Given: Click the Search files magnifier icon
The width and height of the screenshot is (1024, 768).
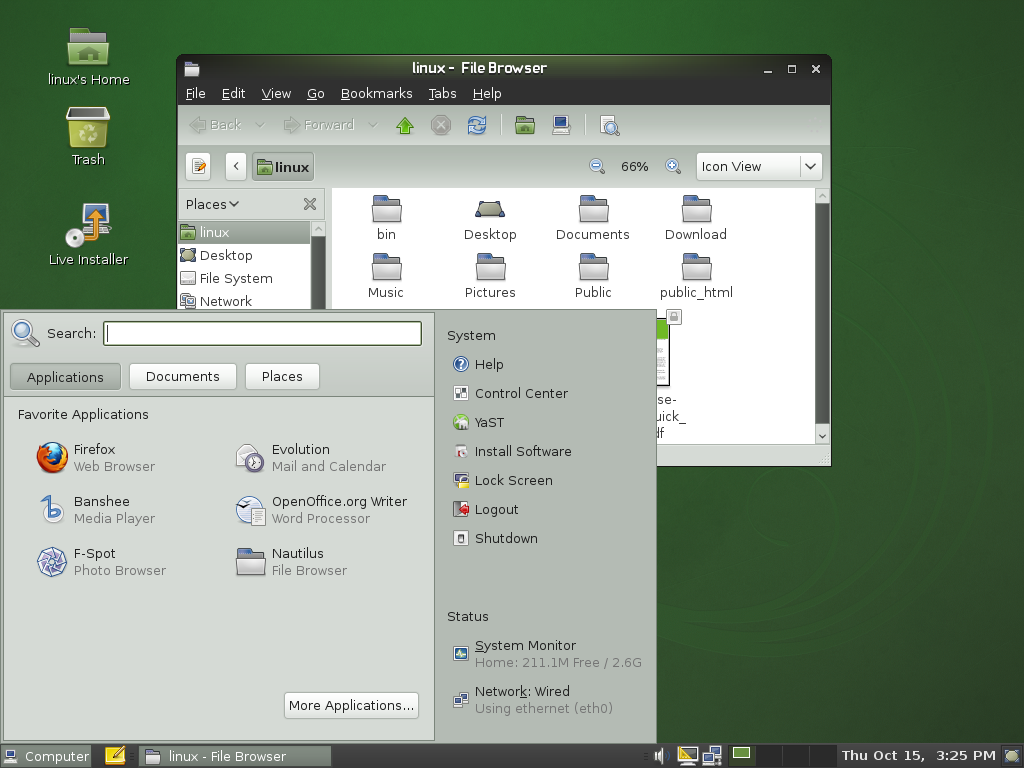Looking at the screenshot, I should click(609, 125).
